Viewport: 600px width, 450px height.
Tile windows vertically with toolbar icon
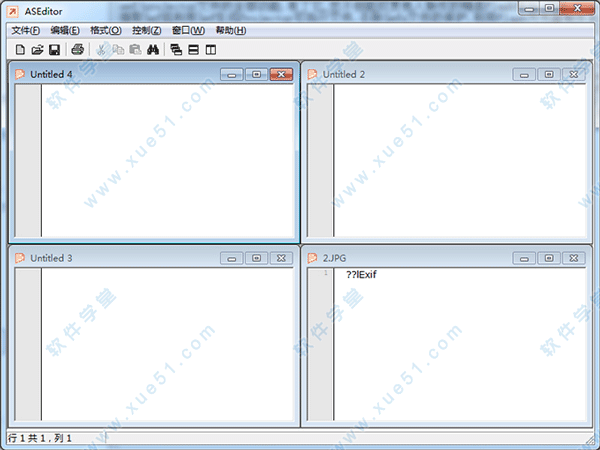point(210,49)
